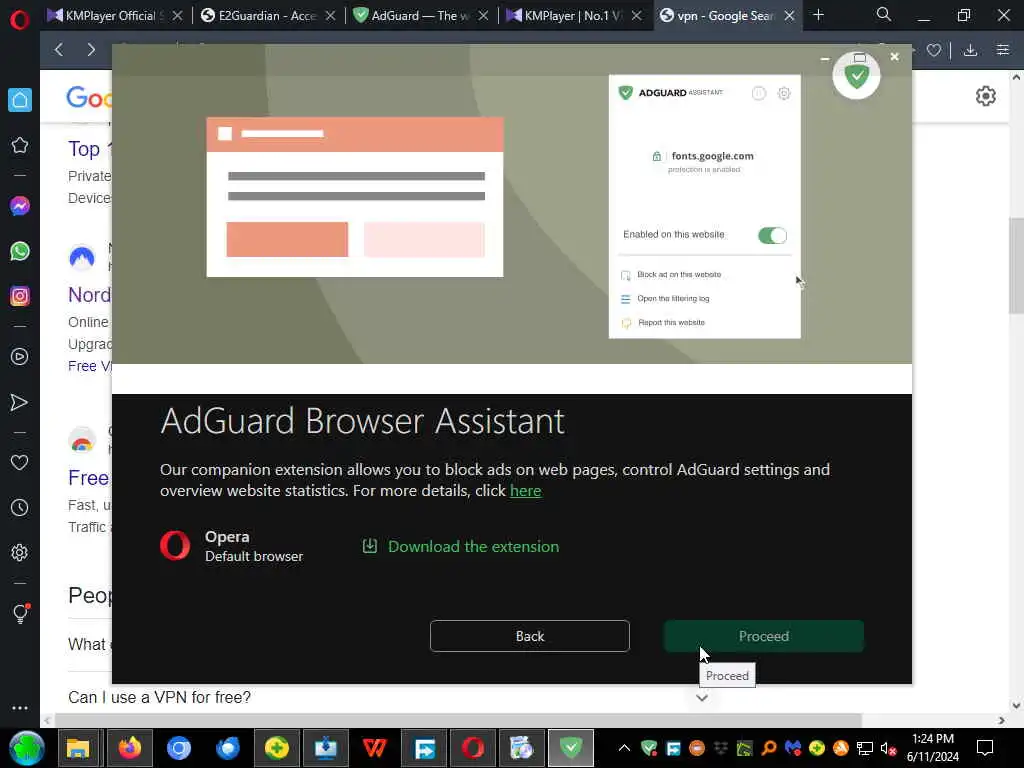Close the E2Guardian tab

pyautogui.click(x=330, y=16)
